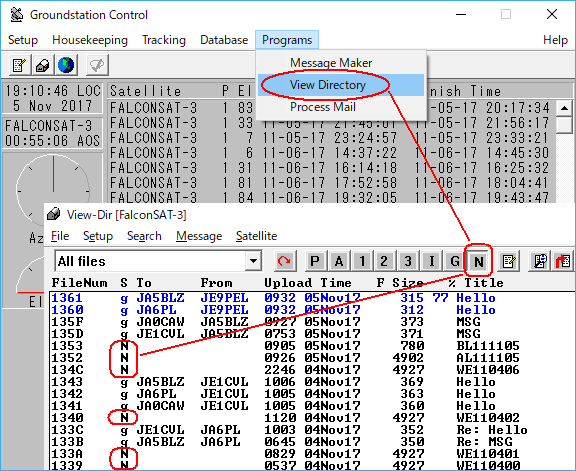The image size is (576, 471).
Task: Click the Title column header
Action: (484, 283)
